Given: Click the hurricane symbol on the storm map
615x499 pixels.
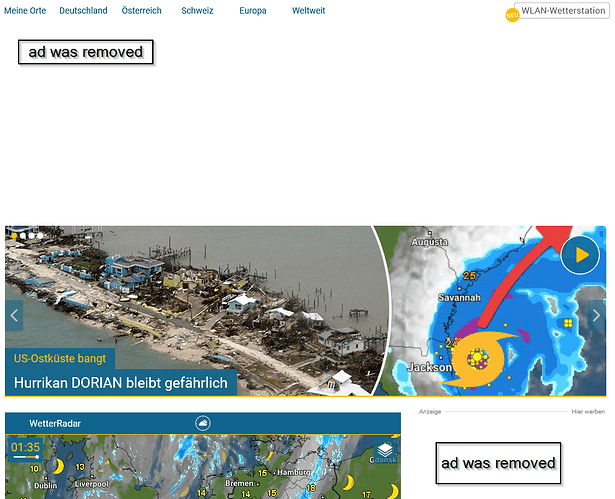Looking at the screenshot, I should 478,360.
